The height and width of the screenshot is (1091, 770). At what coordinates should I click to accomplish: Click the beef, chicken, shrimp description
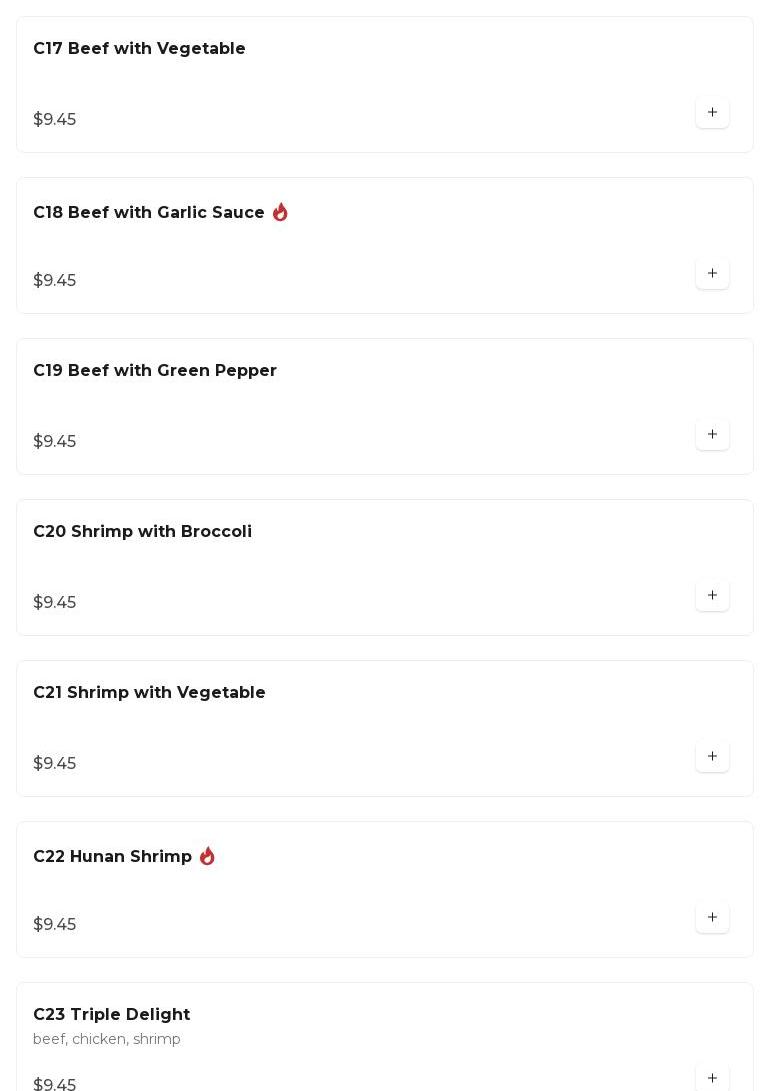pyautogui.click(x=107, y=1040)
